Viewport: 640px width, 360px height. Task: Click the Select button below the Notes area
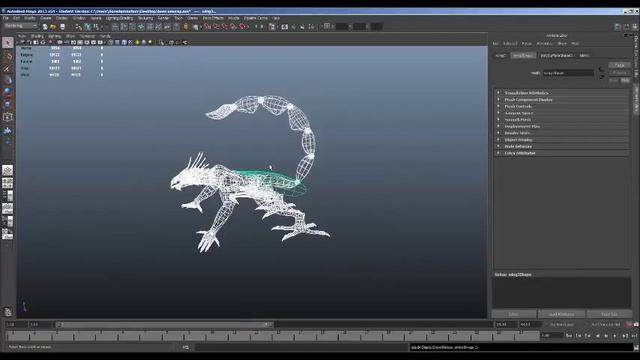(514, 314)
